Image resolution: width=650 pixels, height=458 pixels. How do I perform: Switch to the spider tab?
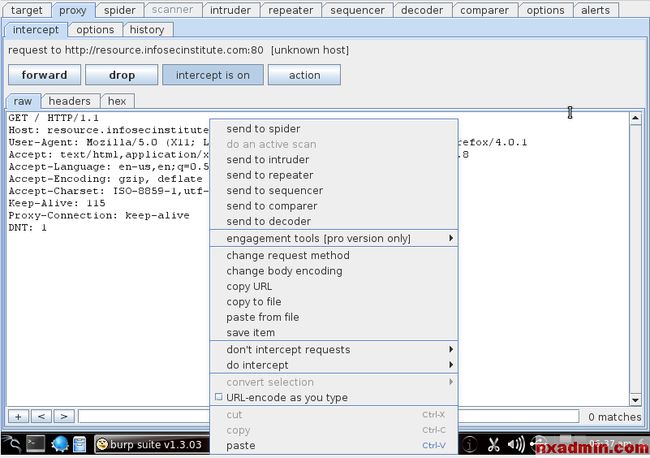[119, 10]
